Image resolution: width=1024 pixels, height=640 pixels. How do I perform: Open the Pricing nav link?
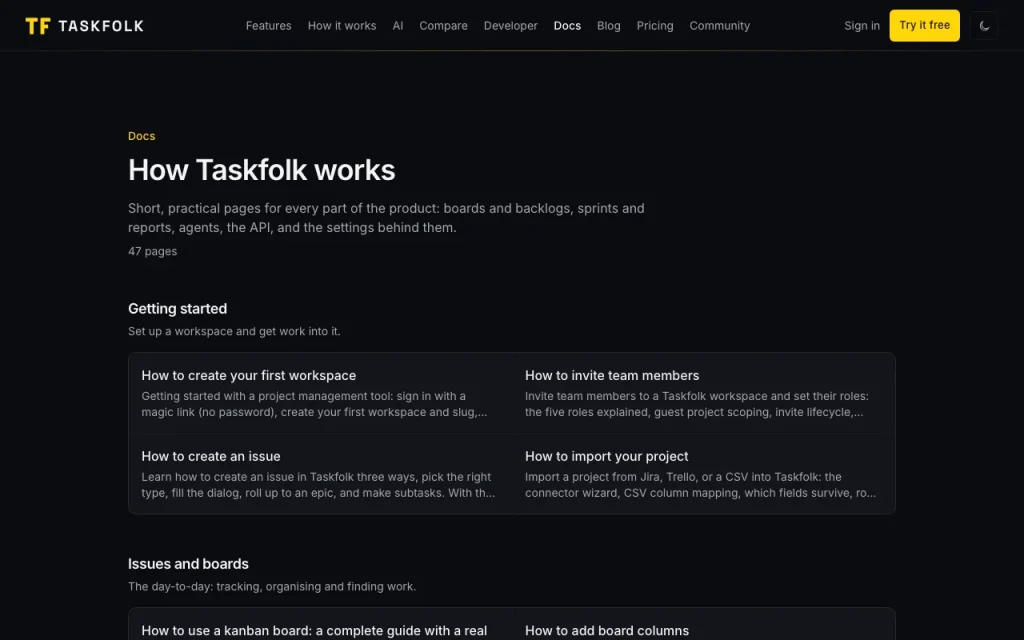(x=654, y=25)
